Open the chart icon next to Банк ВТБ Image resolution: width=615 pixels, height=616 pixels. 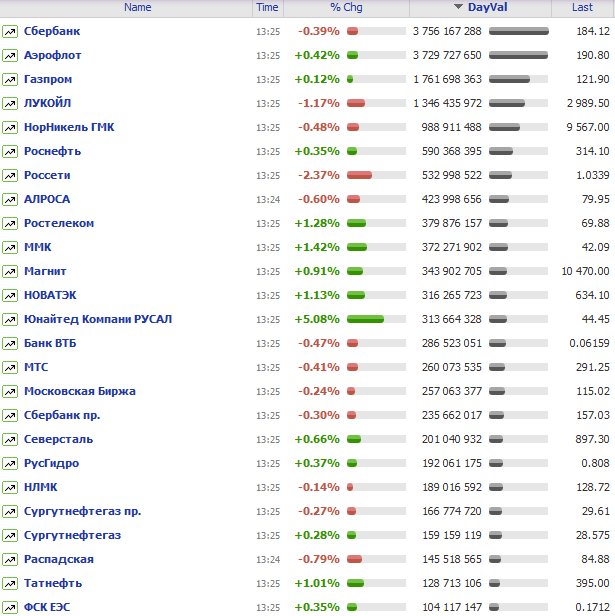tap(10, 343)
